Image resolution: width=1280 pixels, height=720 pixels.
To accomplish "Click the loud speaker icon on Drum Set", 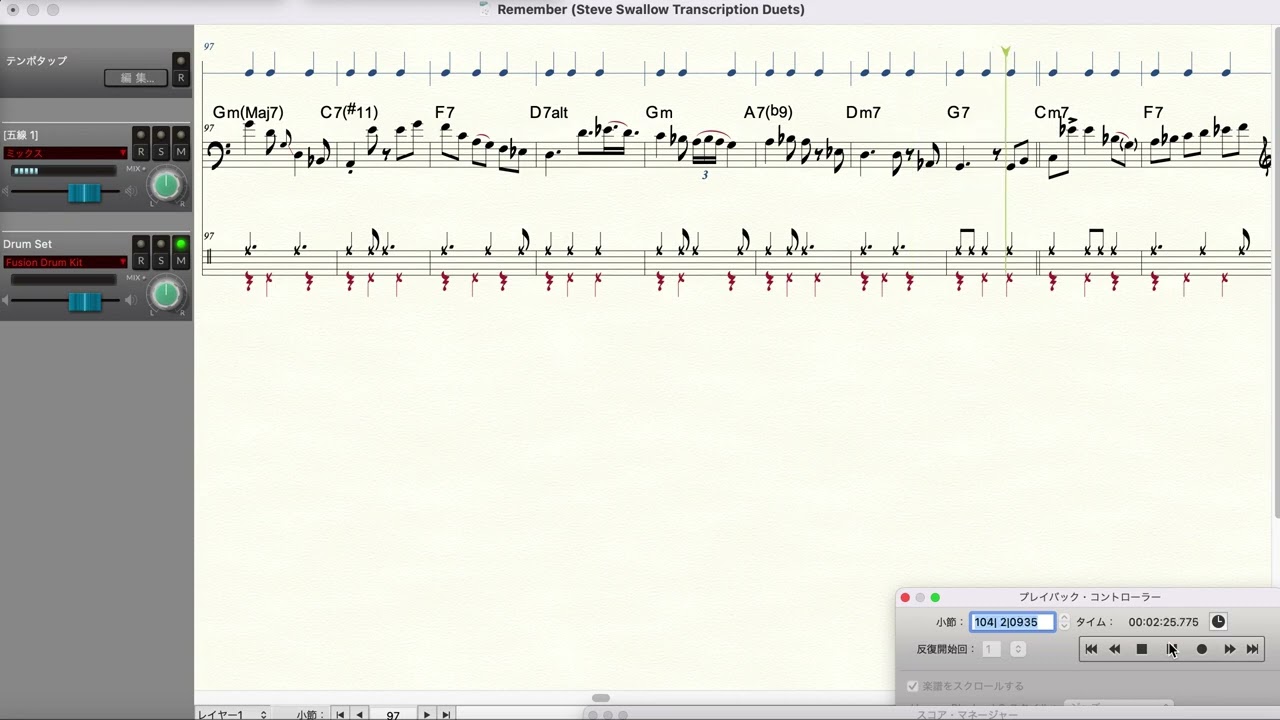I will coord(130,301).
